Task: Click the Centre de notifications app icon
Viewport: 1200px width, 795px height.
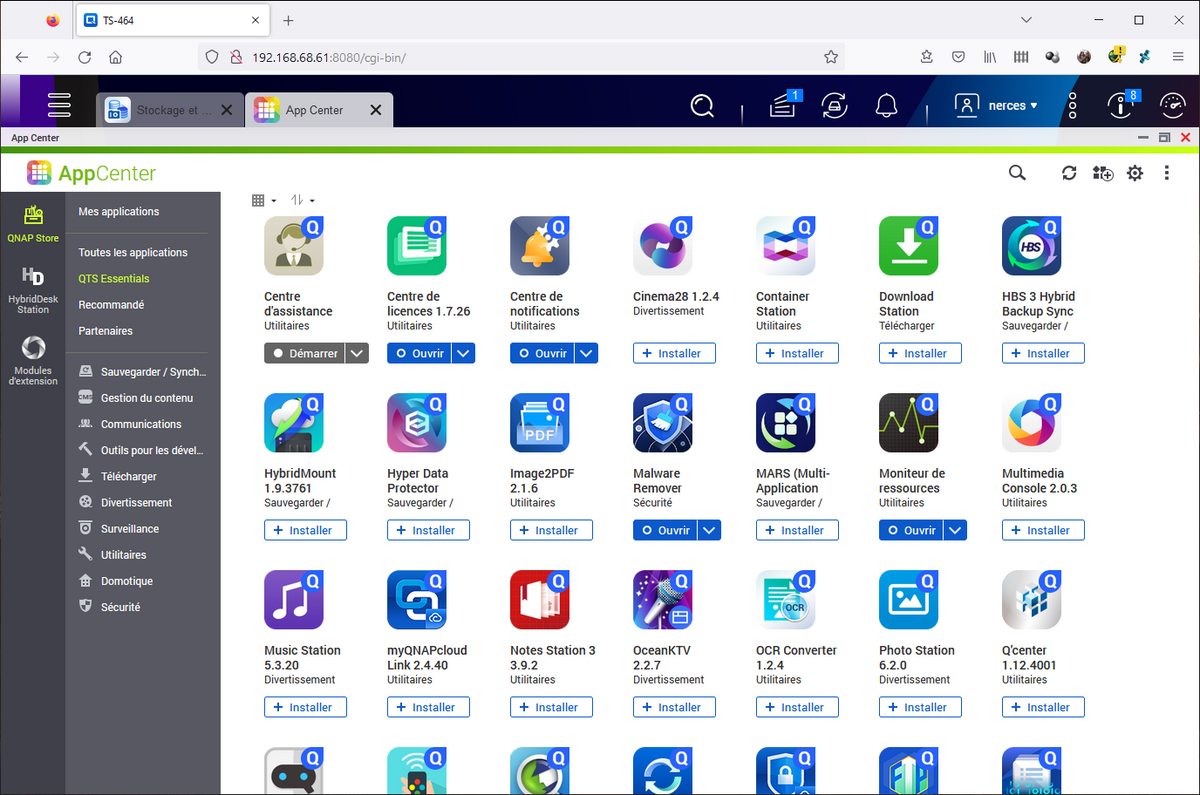Action: (x=540, y=246)
